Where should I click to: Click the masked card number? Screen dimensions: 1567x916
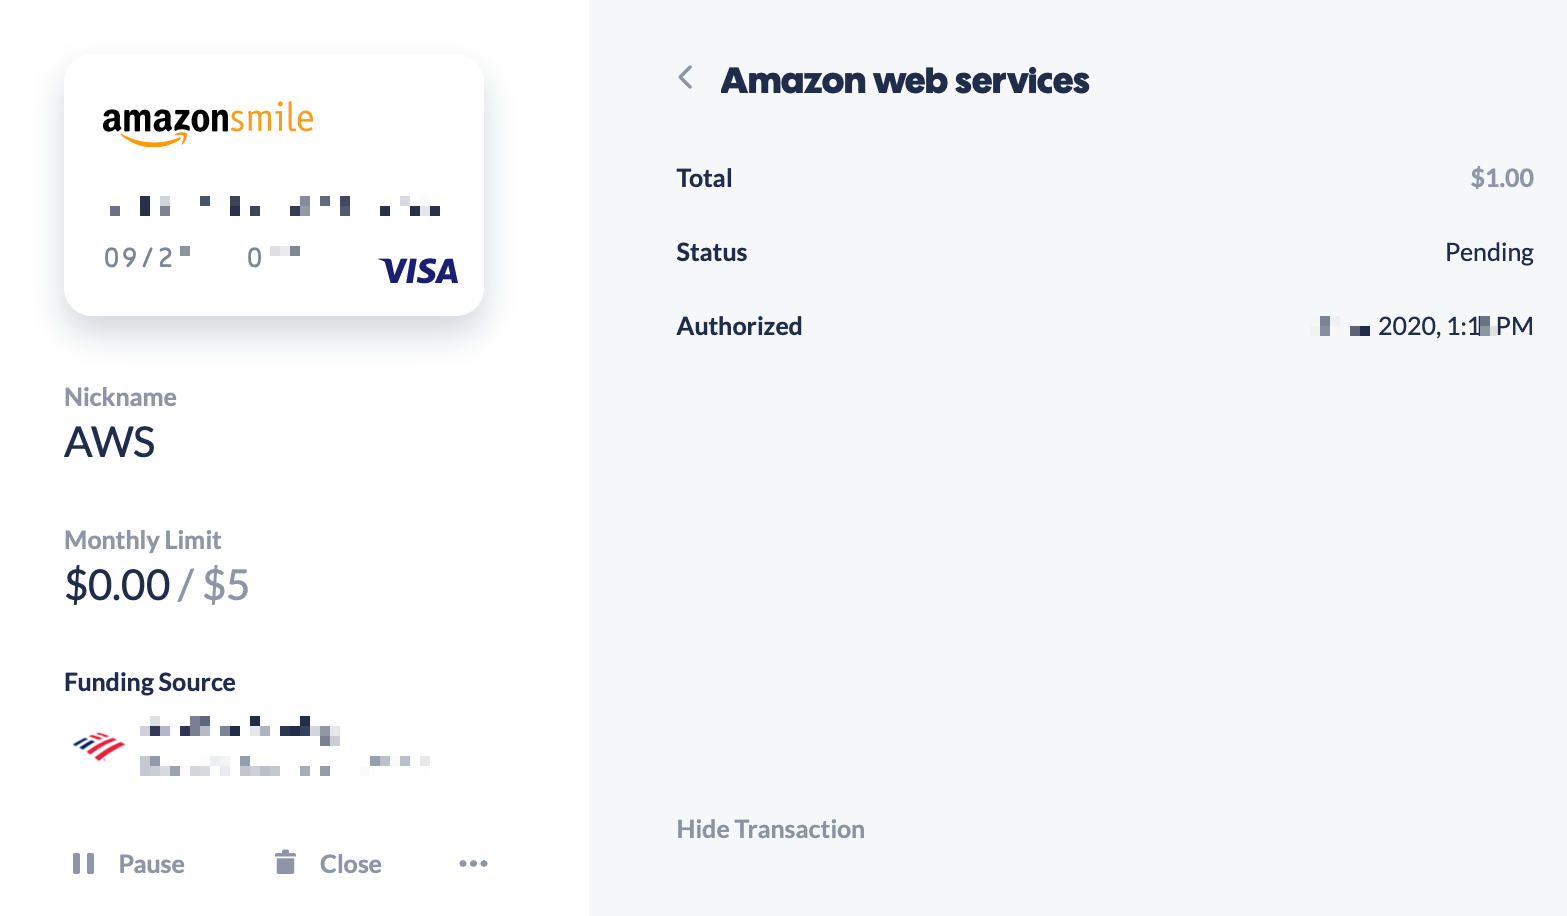click(x=275, y=206)
